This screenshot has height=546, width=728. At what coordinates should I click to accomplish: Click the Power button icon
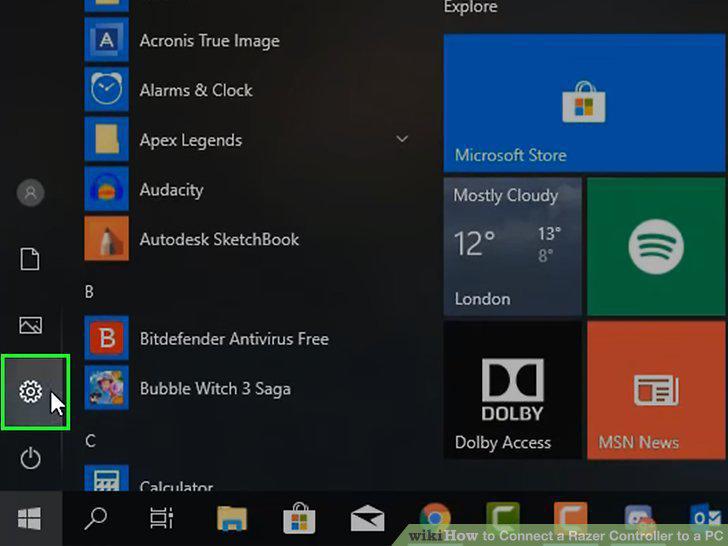(x=31, y=458)
